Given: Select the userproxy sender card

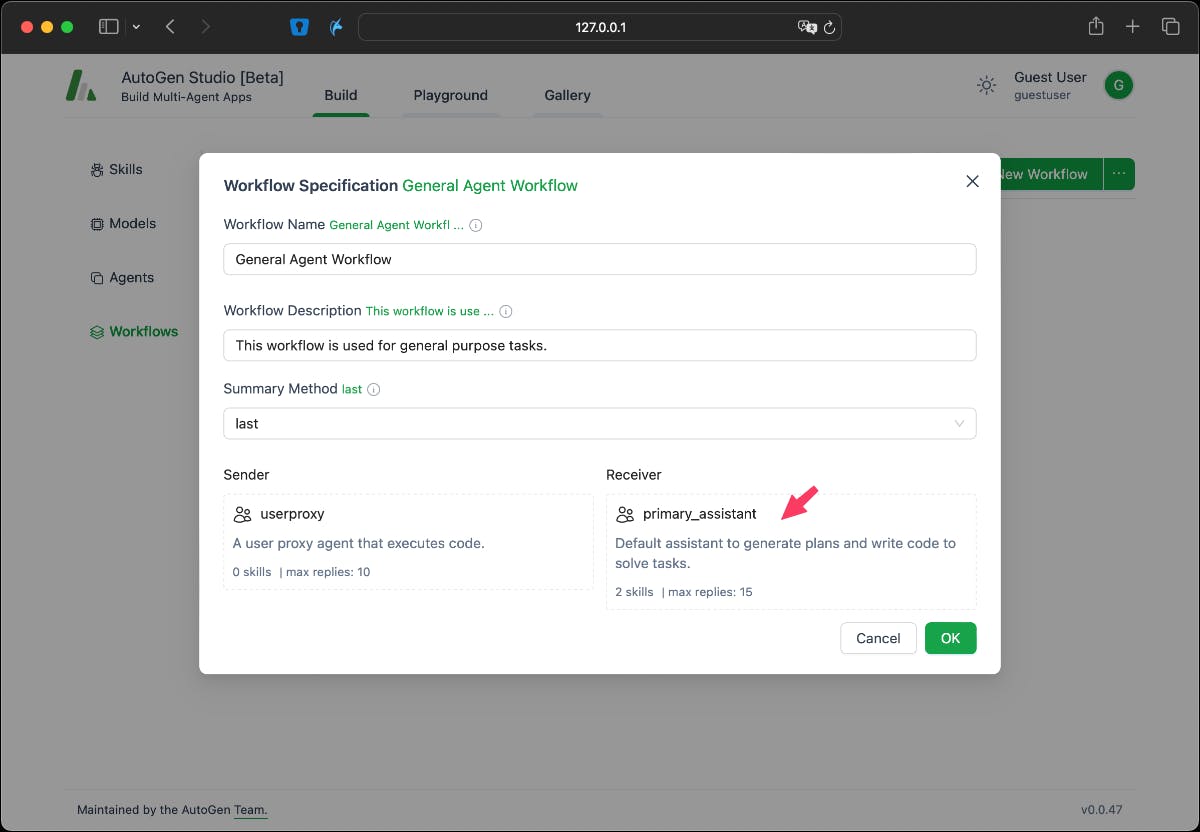Looking at the screenshot, I should click(408, 542).
